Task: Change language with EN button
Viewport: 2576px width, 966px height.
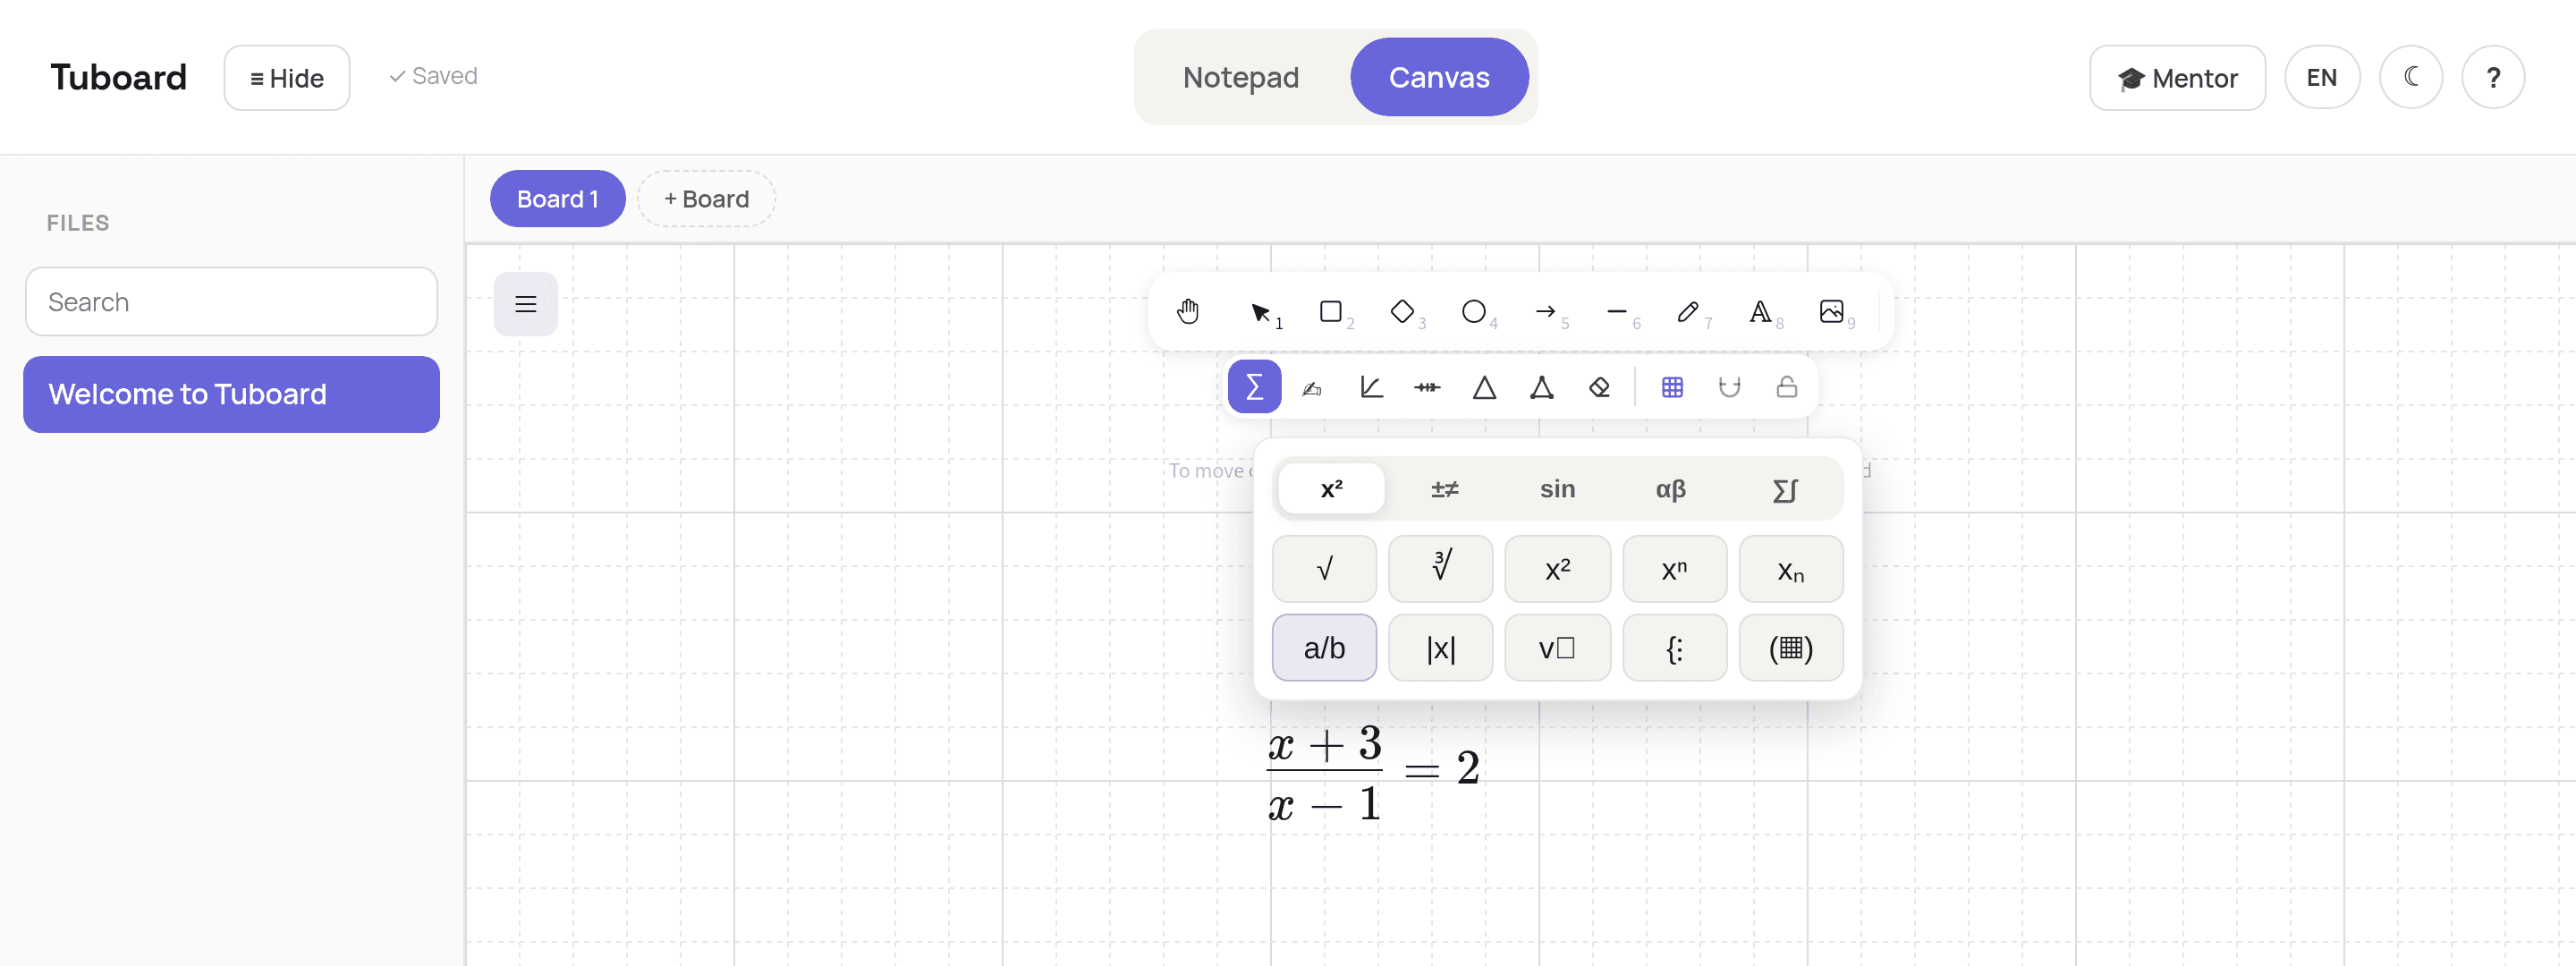Action: click(2322, 77)
